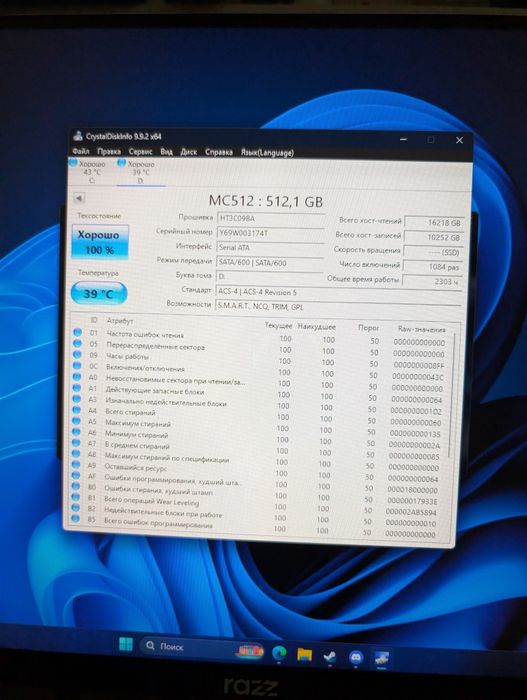This screenshot has height=700, width=527.
Task: Click status circle for attribute 09
Action: click(77, 354)
